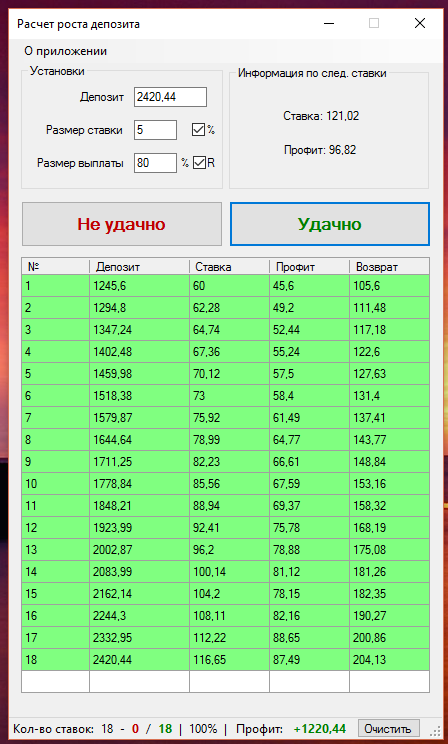Viewport: 448px width, 744px height.
Task: Click the Очистить button in status bar
Action: click(389, 729)
